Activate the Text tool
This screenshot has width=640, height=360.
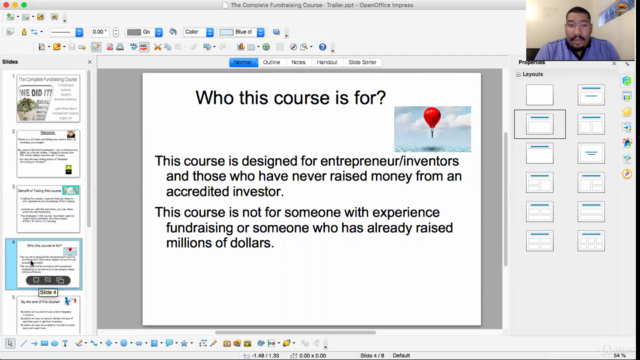pyautogui.click(x=65, y=344)
